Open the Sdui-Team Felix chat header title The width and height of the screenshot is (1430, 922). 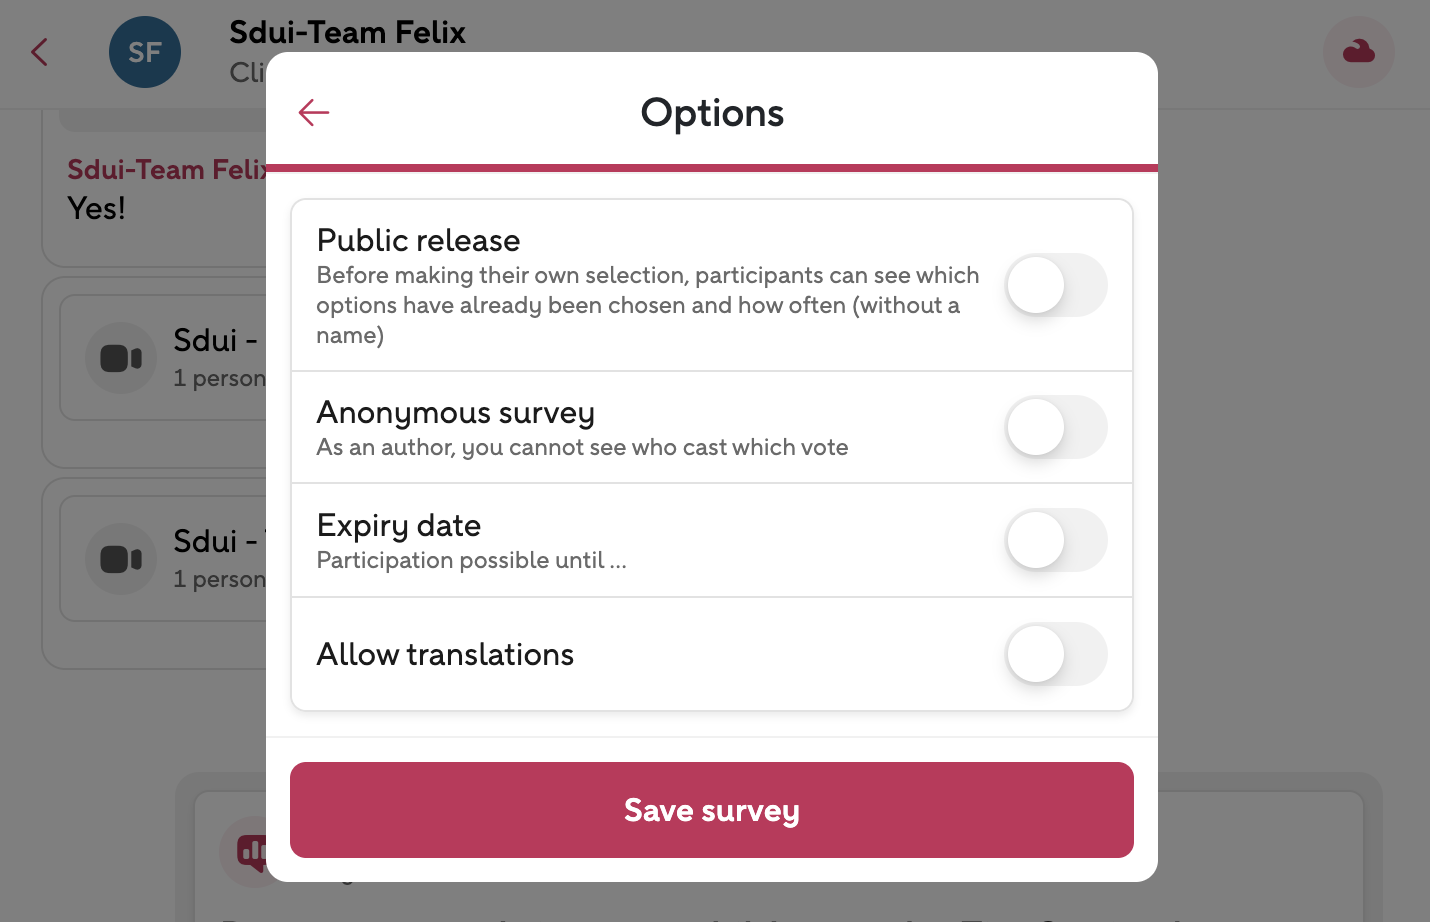coord(347,32)
